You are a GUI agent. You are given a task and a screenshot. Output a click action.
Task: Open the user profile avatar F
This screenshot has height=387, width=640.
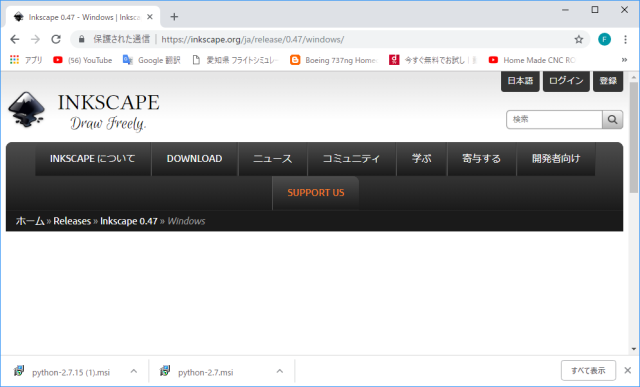click(604, 39)
